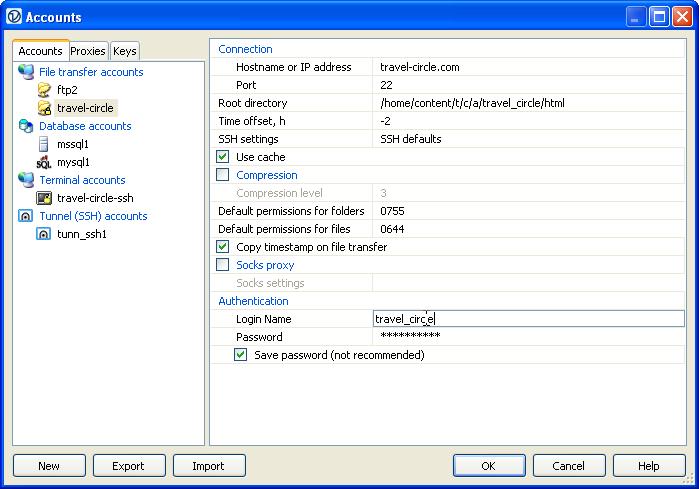Click the Database accounts group icon
699x489 pixels.
pyautogui.click(x=26, y=126)
